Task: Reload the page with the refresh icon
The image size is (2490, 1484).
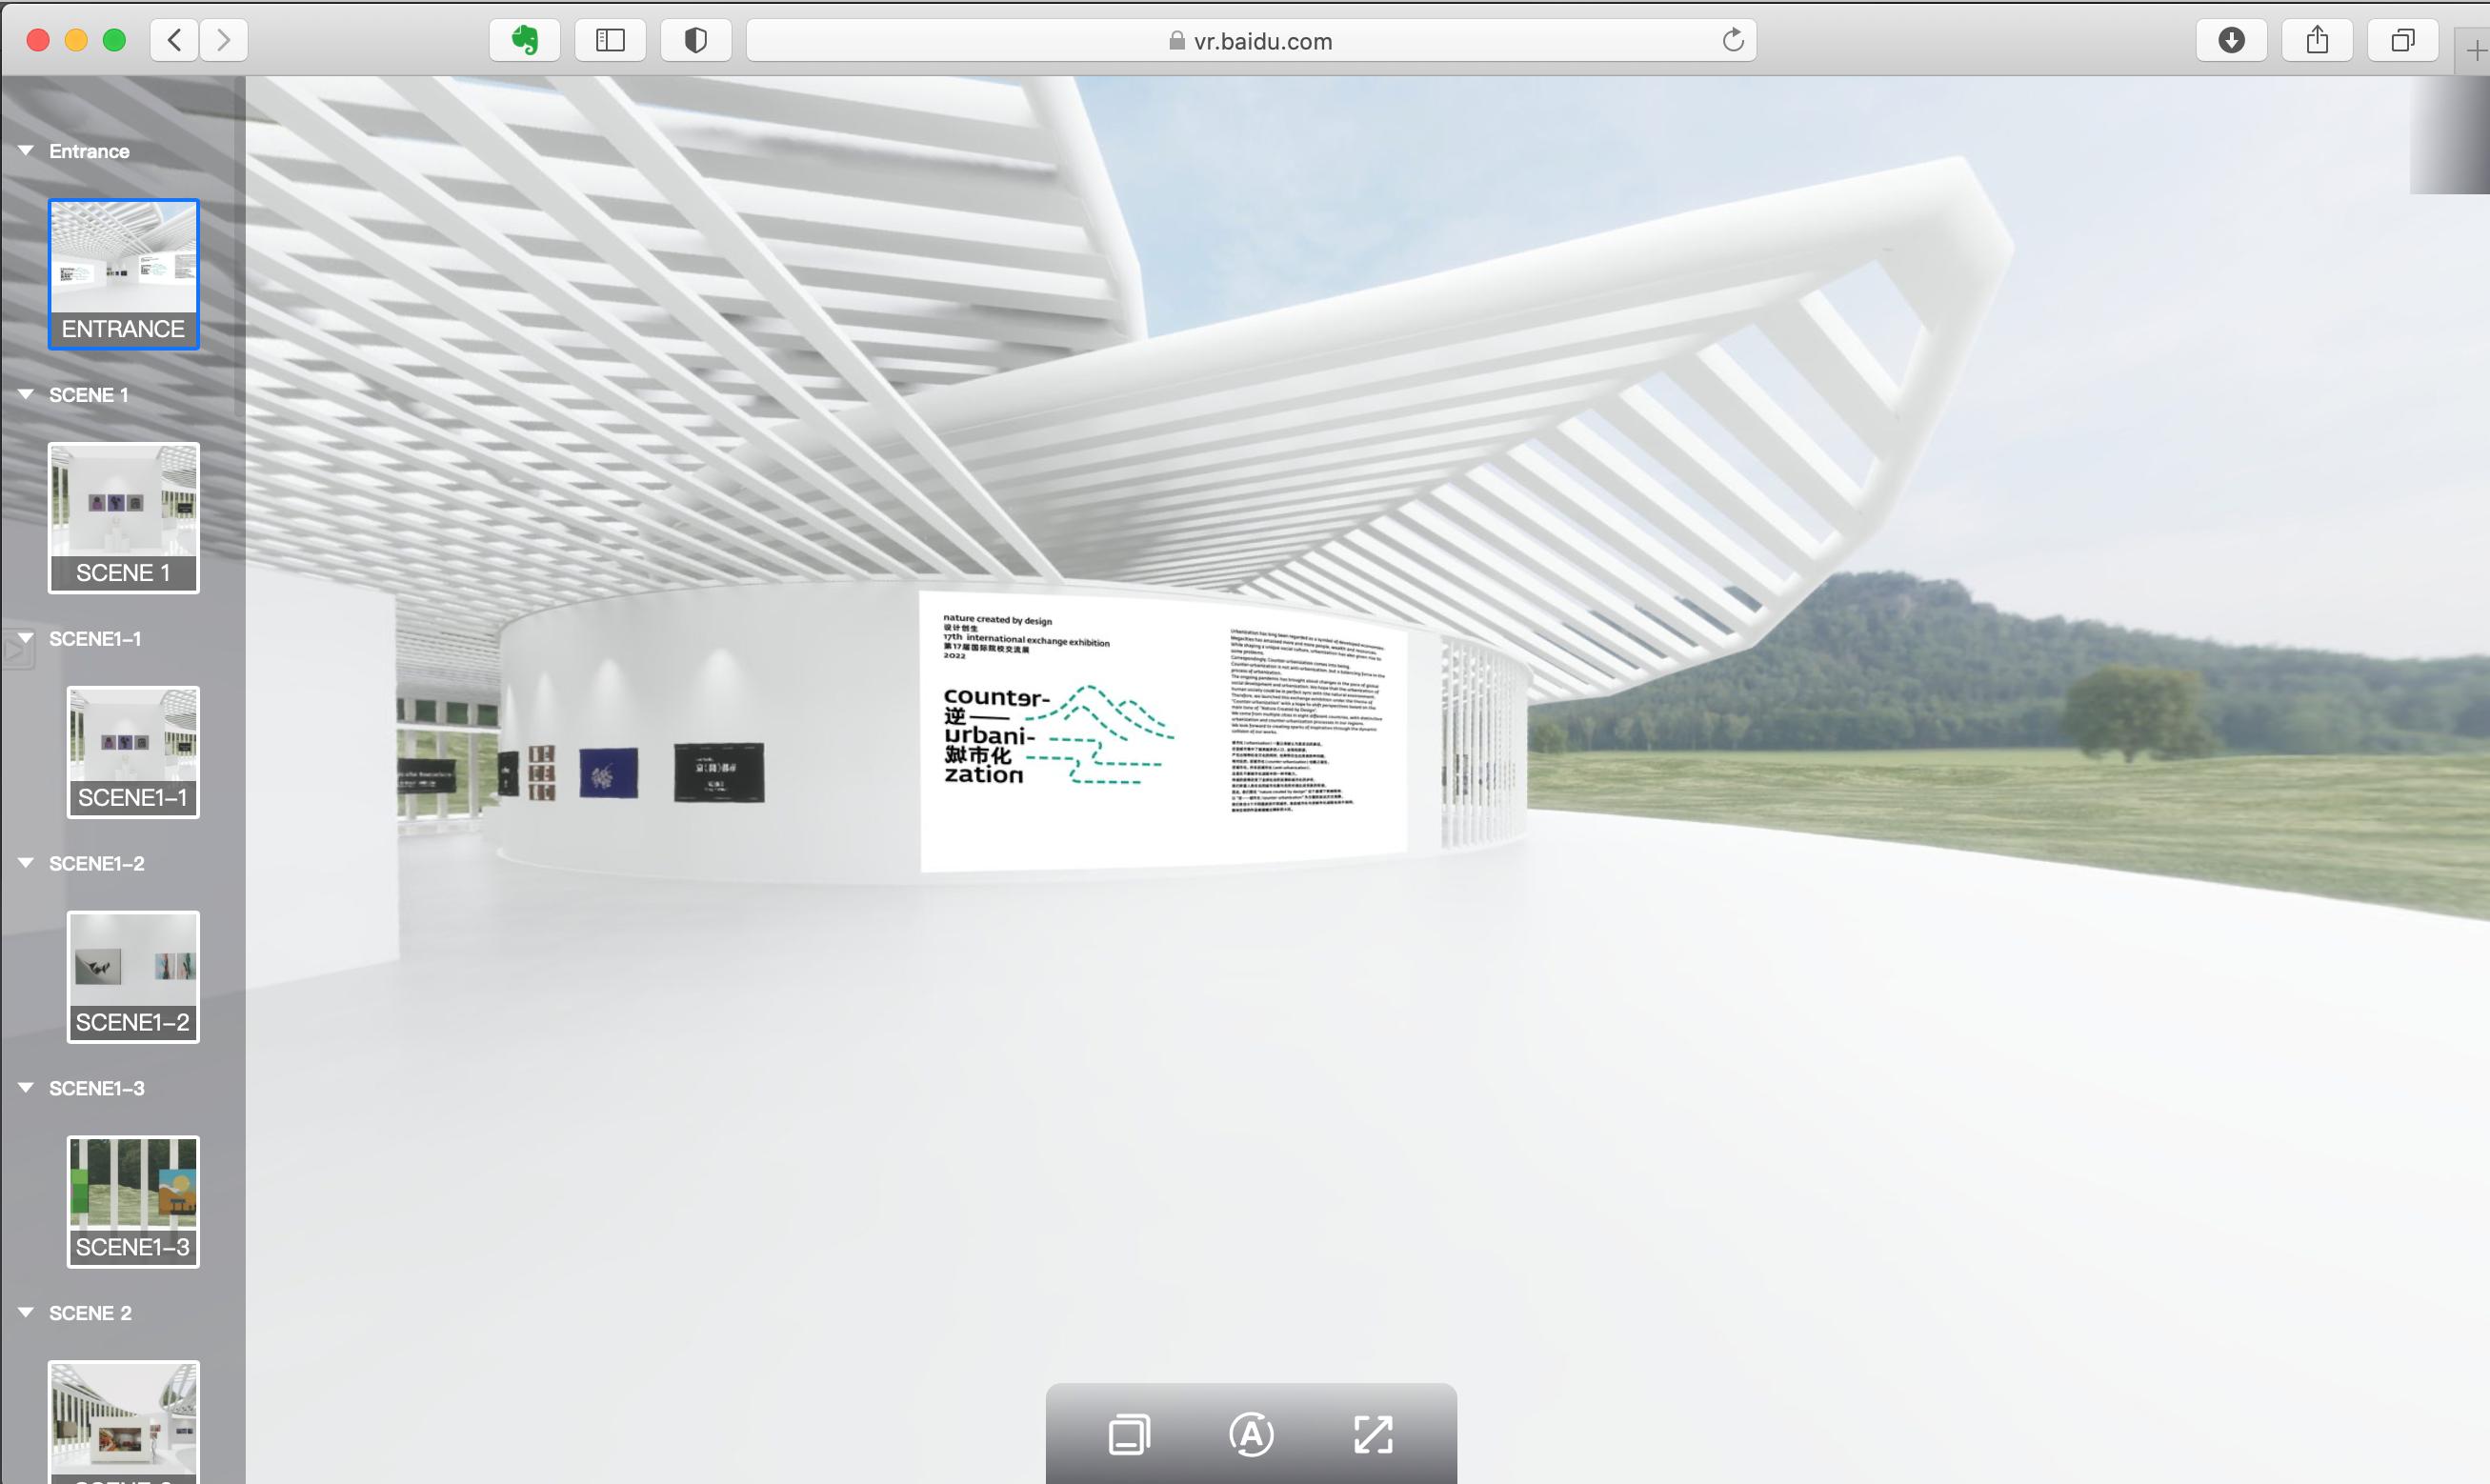Action: coord(1733,40)
